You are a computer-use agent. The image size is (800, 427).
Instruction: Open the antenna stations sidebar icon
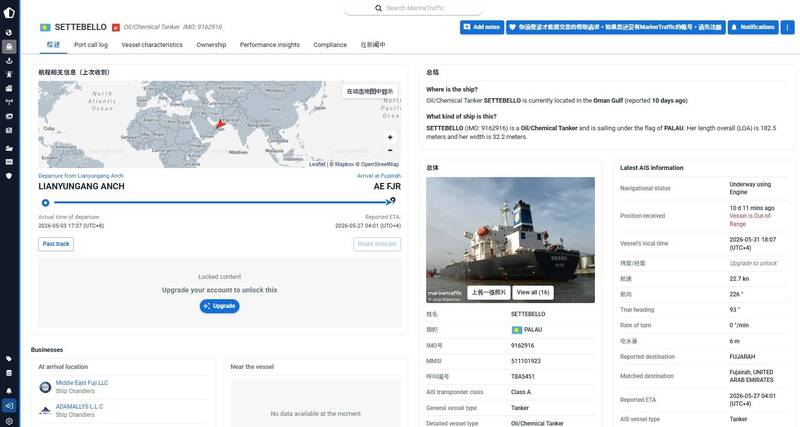tap(9, 102)
